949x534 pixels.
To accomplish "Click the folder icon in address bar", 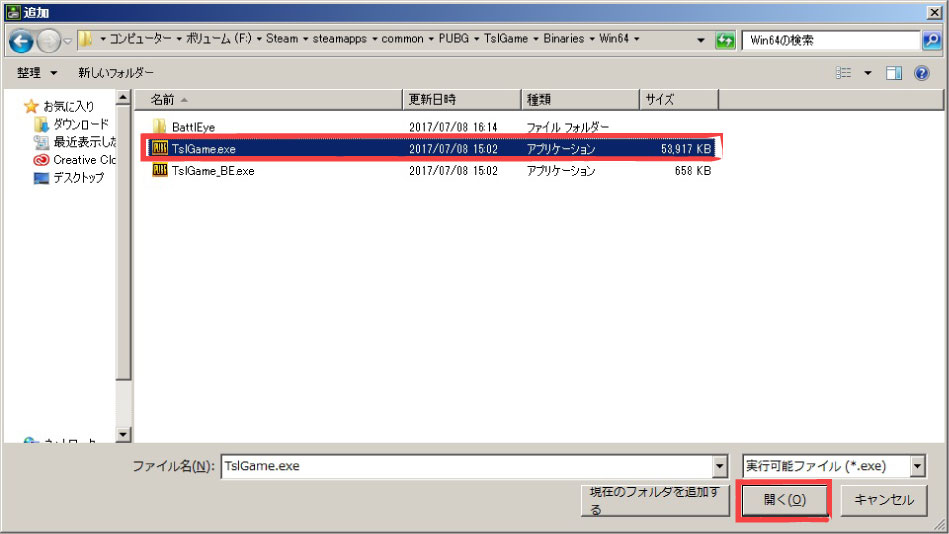I will pyautogui.click(x=86, y=39).
